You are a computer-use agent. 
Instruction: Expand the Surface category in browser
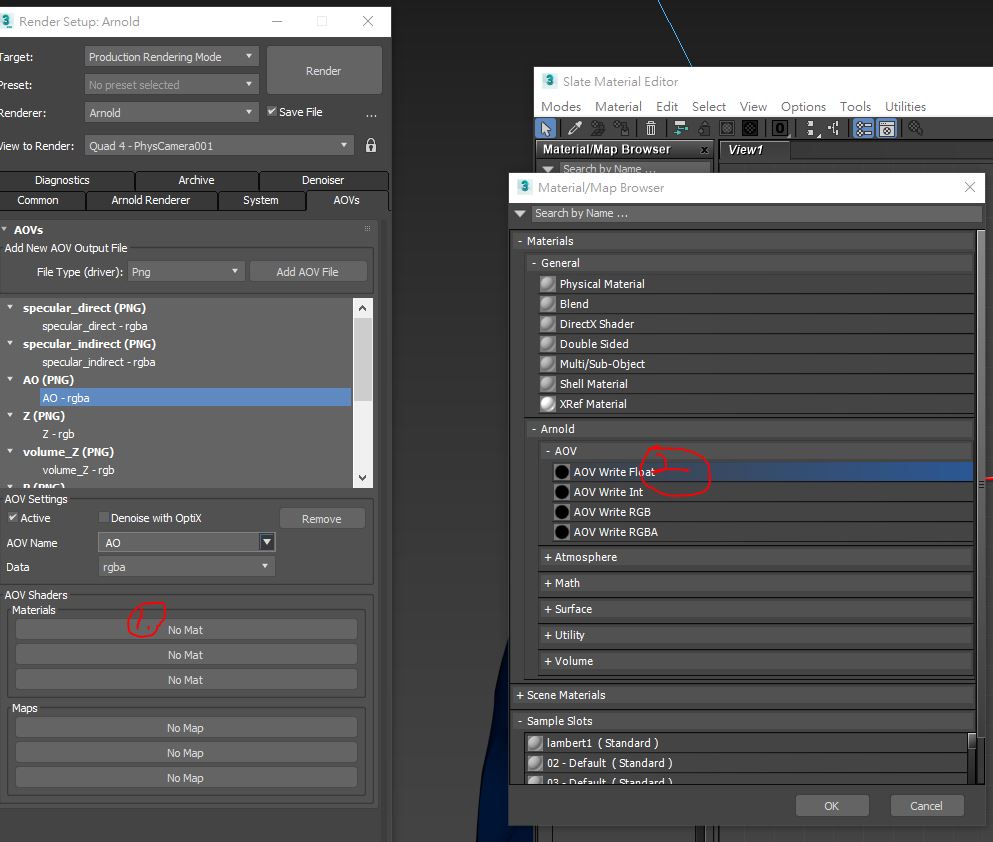(573, 609)
